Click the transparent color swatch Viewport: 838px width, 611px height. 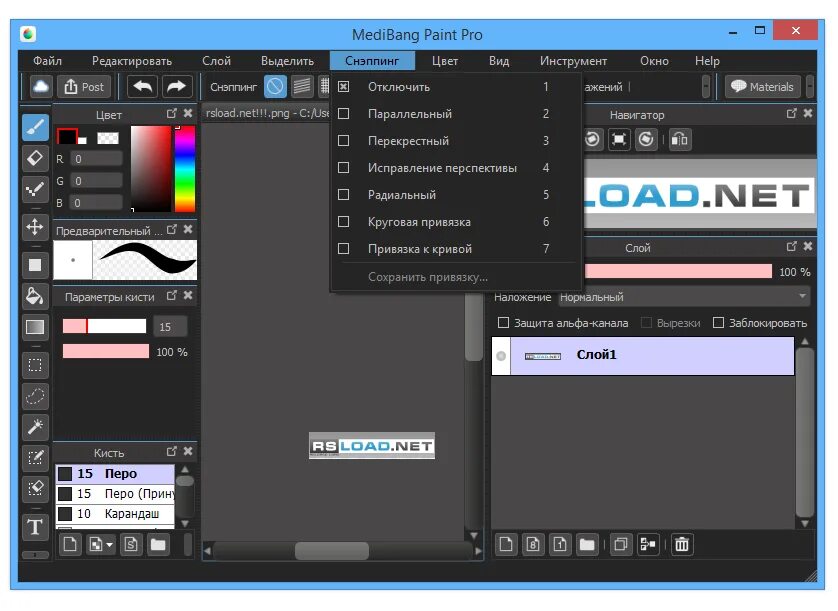(x=108, y=138)
